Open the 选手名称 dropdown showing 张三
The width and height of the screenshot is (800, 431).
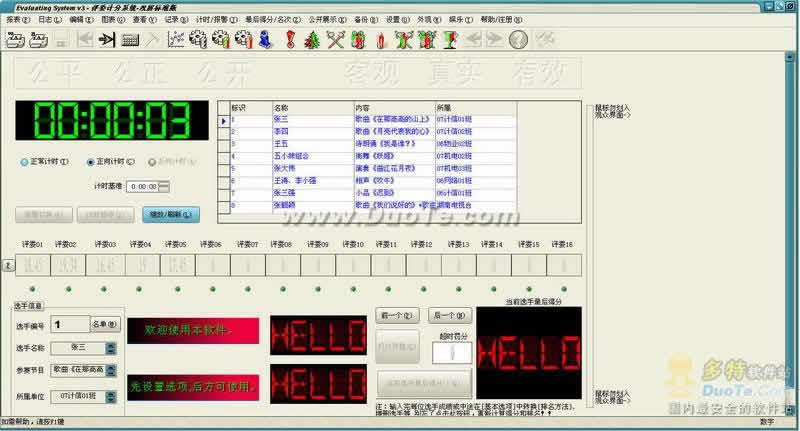[111, 348]
